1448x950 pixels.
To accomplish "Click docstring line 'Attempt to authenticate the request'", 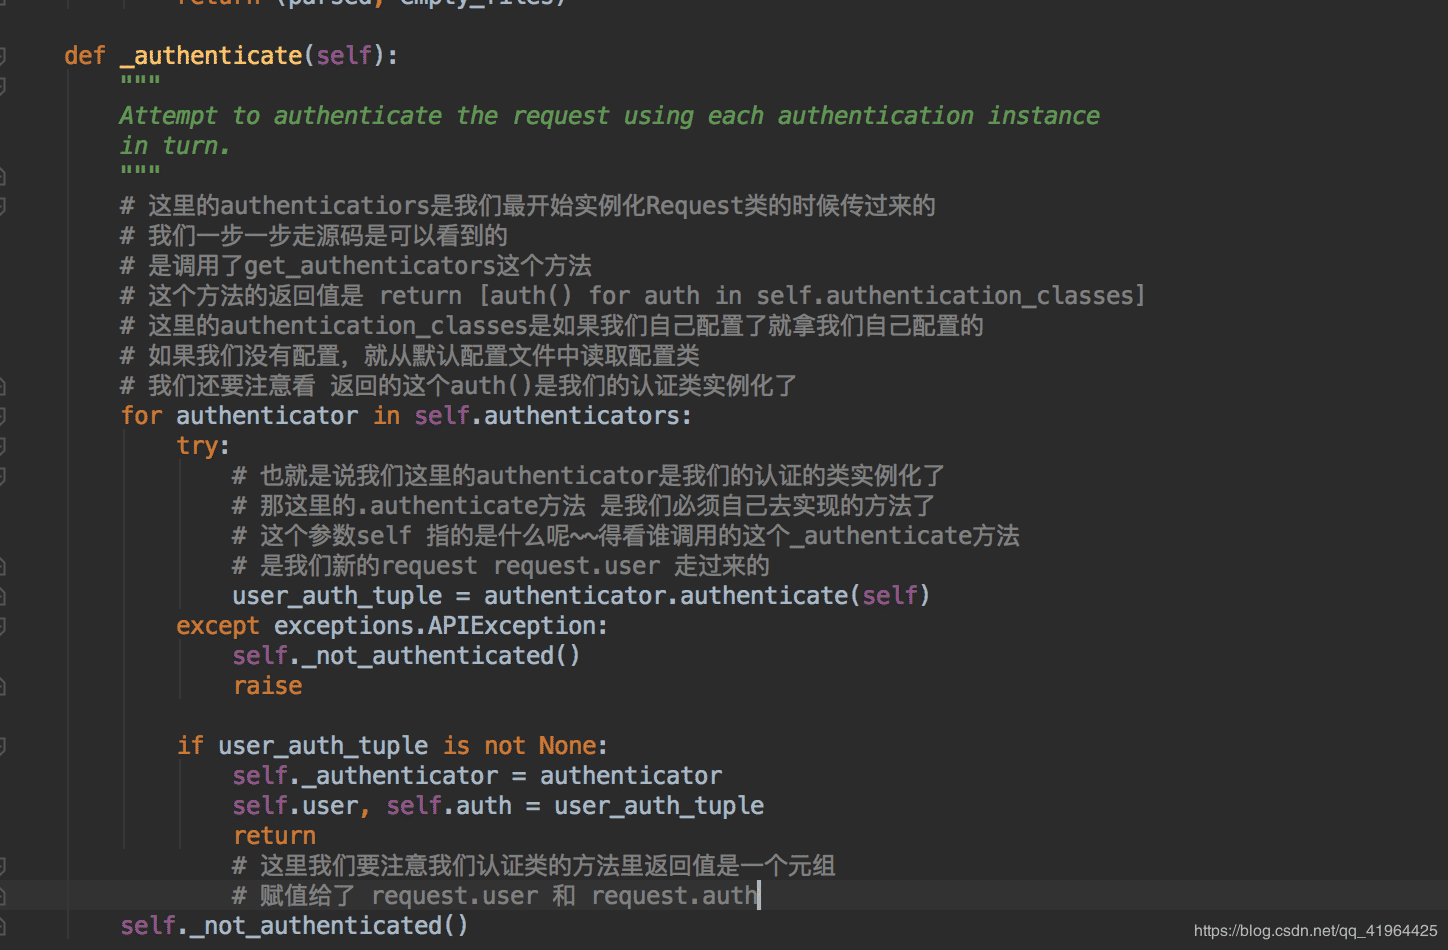I will point(609,116).
